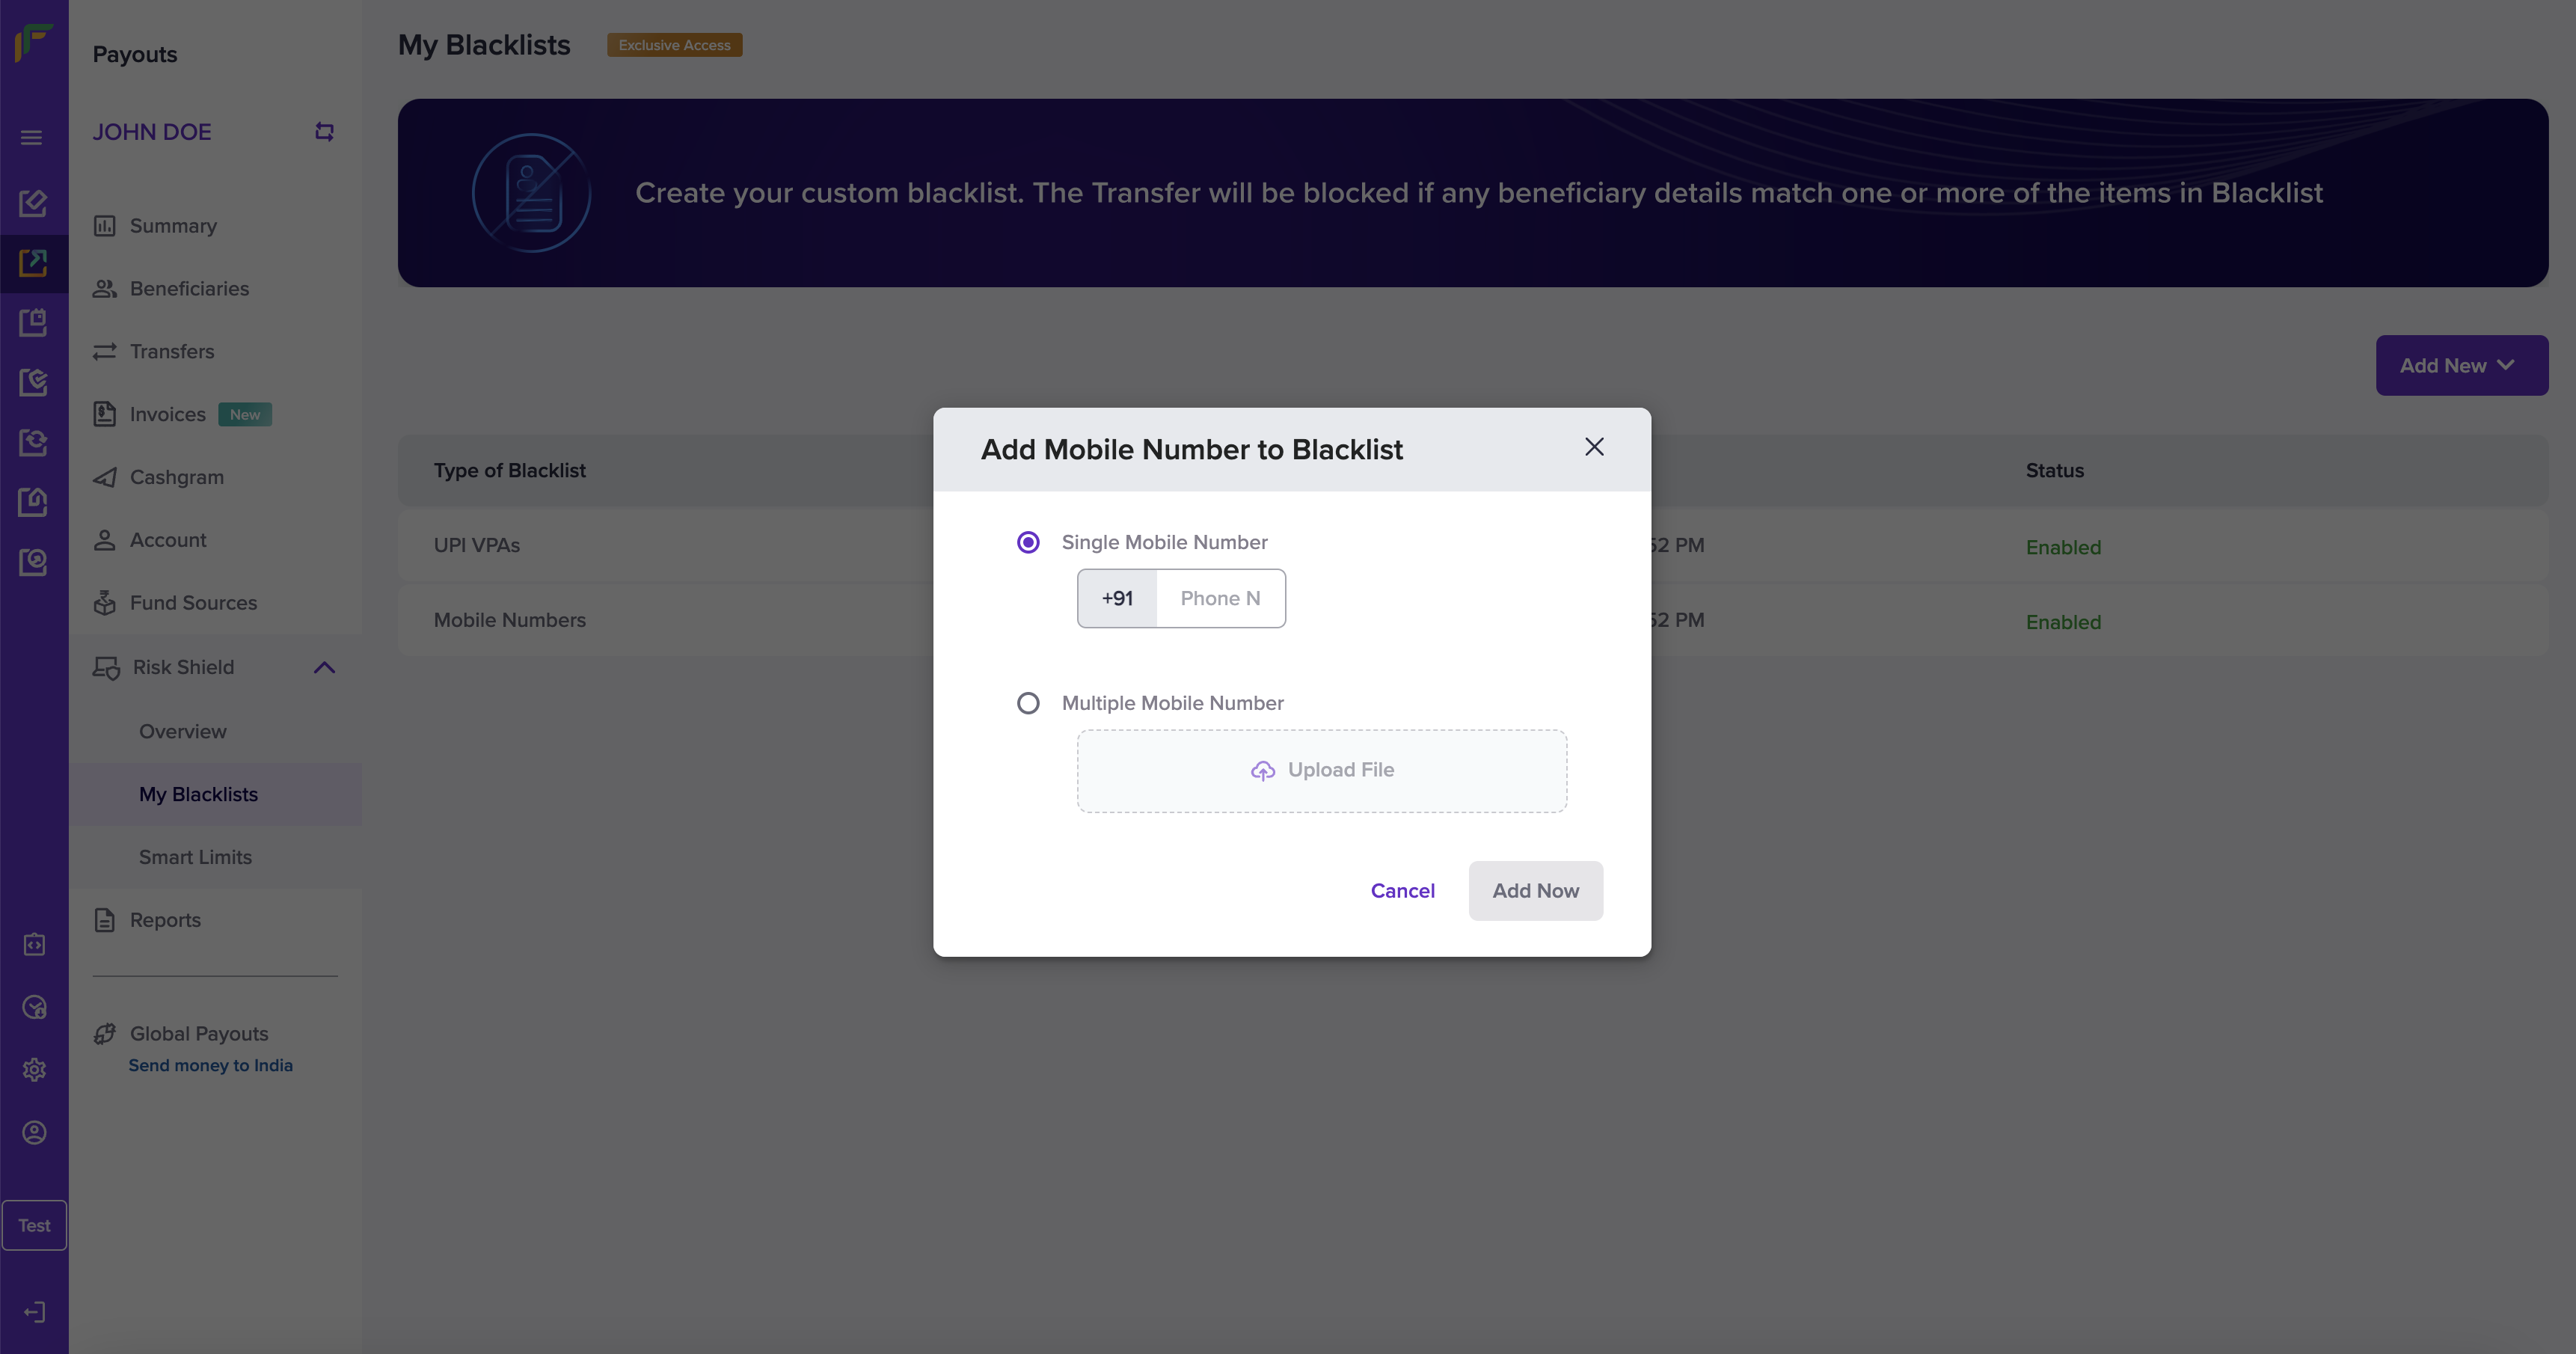The width and height of the screenshot is (2576, 1354).
Task: Click the account switch icon beside JOHN DOE
Action: (324, 132)
